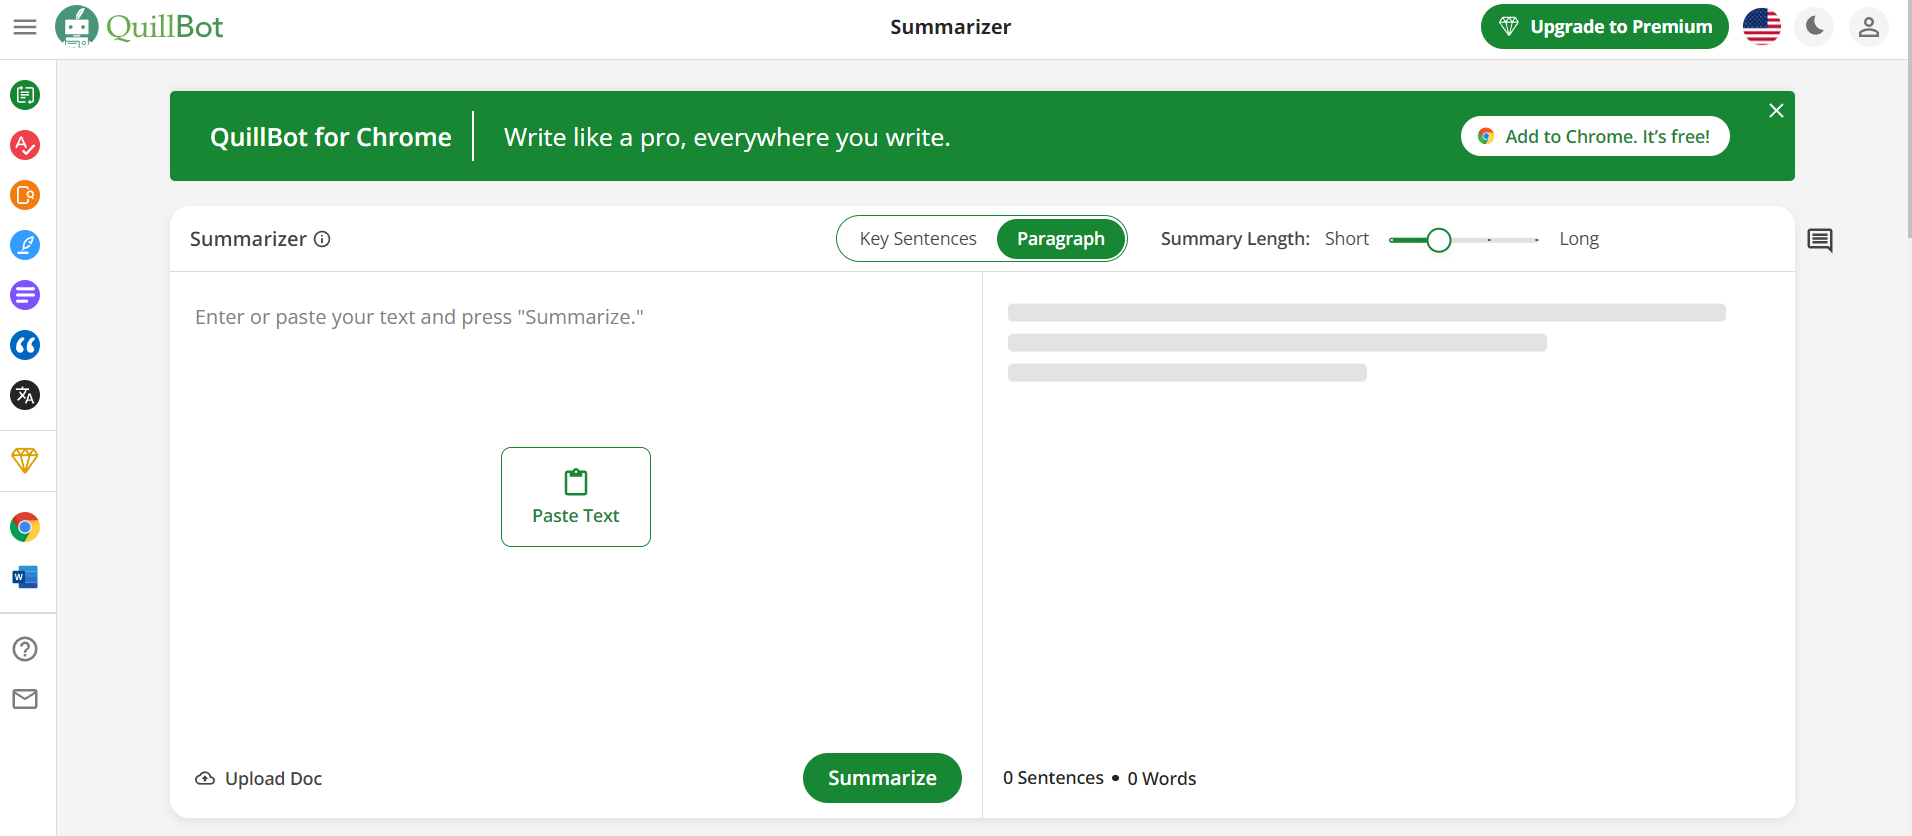Open the user account menu
The height and width of the screenshot is (836, 1912).
click(1868, 27)
